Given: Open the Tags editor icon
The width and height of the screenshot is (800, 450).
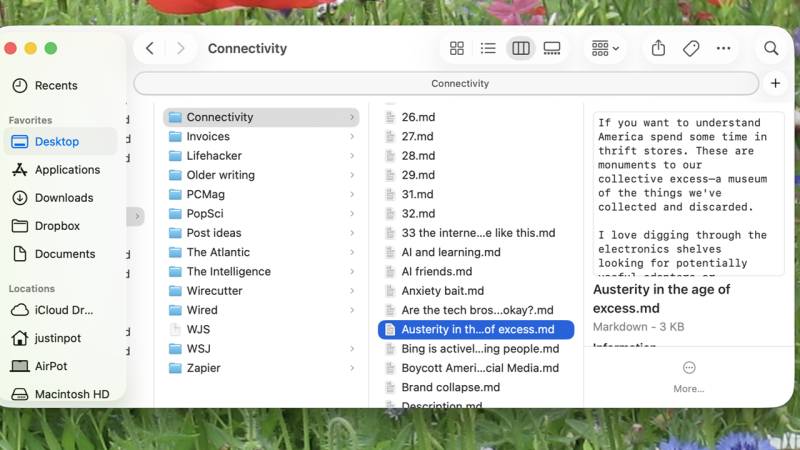Looking at the screenshot, I should pyautogui.click(x=690, y=48).
